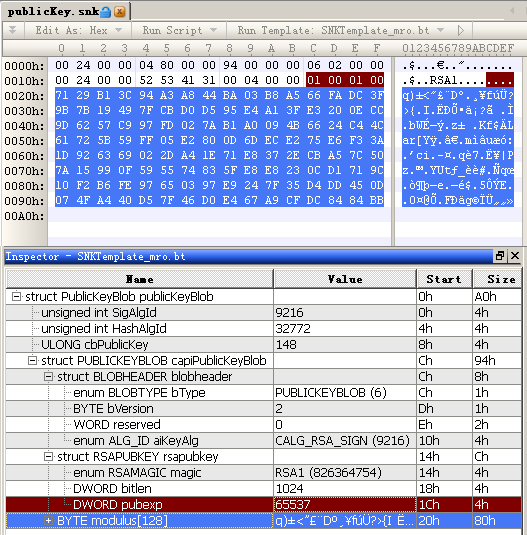
Task: Collapse struct RSAPUBKEY rsapubkey node
Action: point(48,456)
